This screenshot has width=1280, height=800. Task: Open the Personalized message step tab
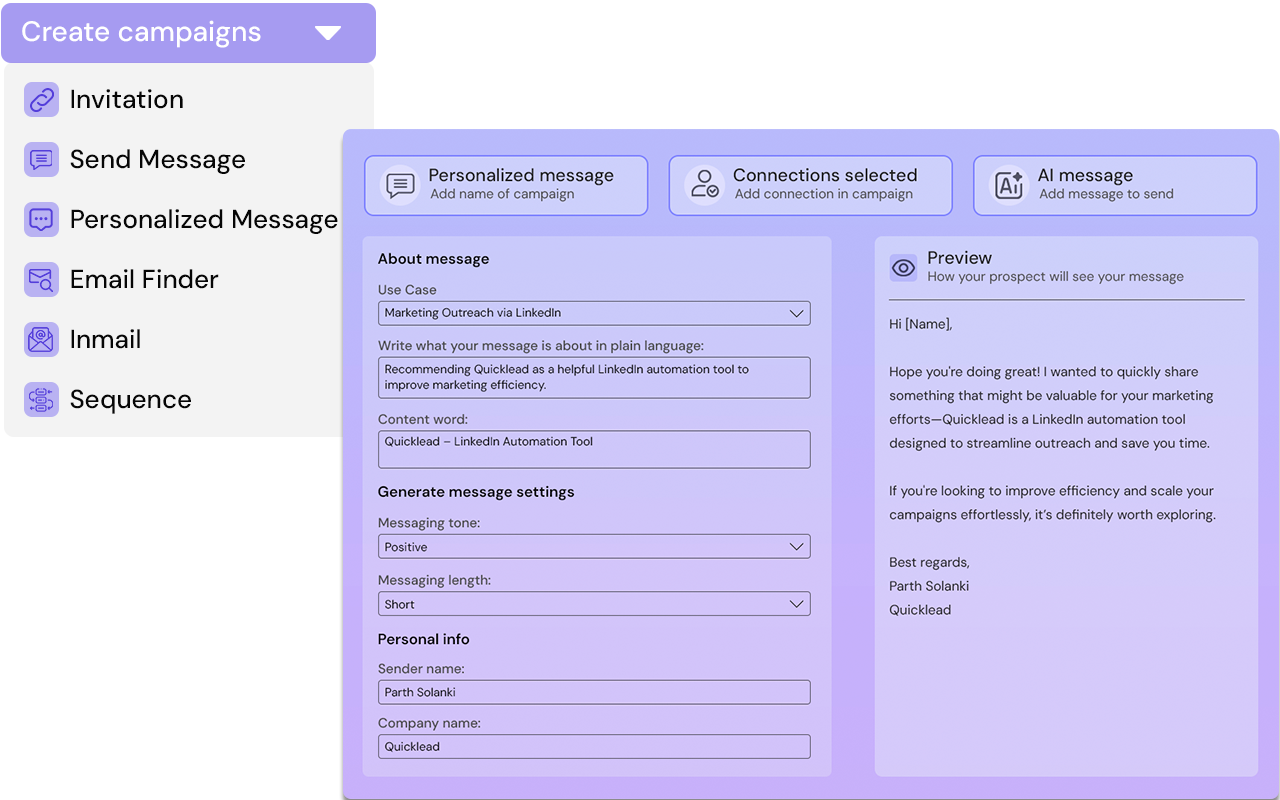(x=506, y=185)
